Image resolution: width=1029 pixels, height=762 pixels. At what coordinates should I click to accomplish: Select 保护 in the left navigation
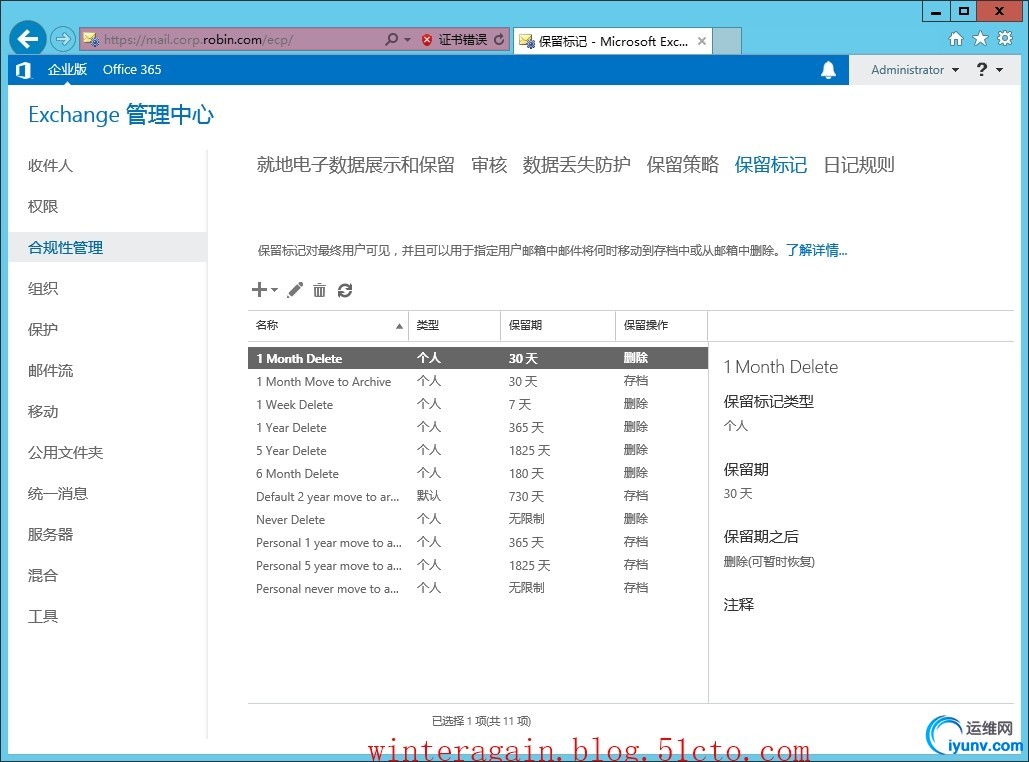pos(43,329)
